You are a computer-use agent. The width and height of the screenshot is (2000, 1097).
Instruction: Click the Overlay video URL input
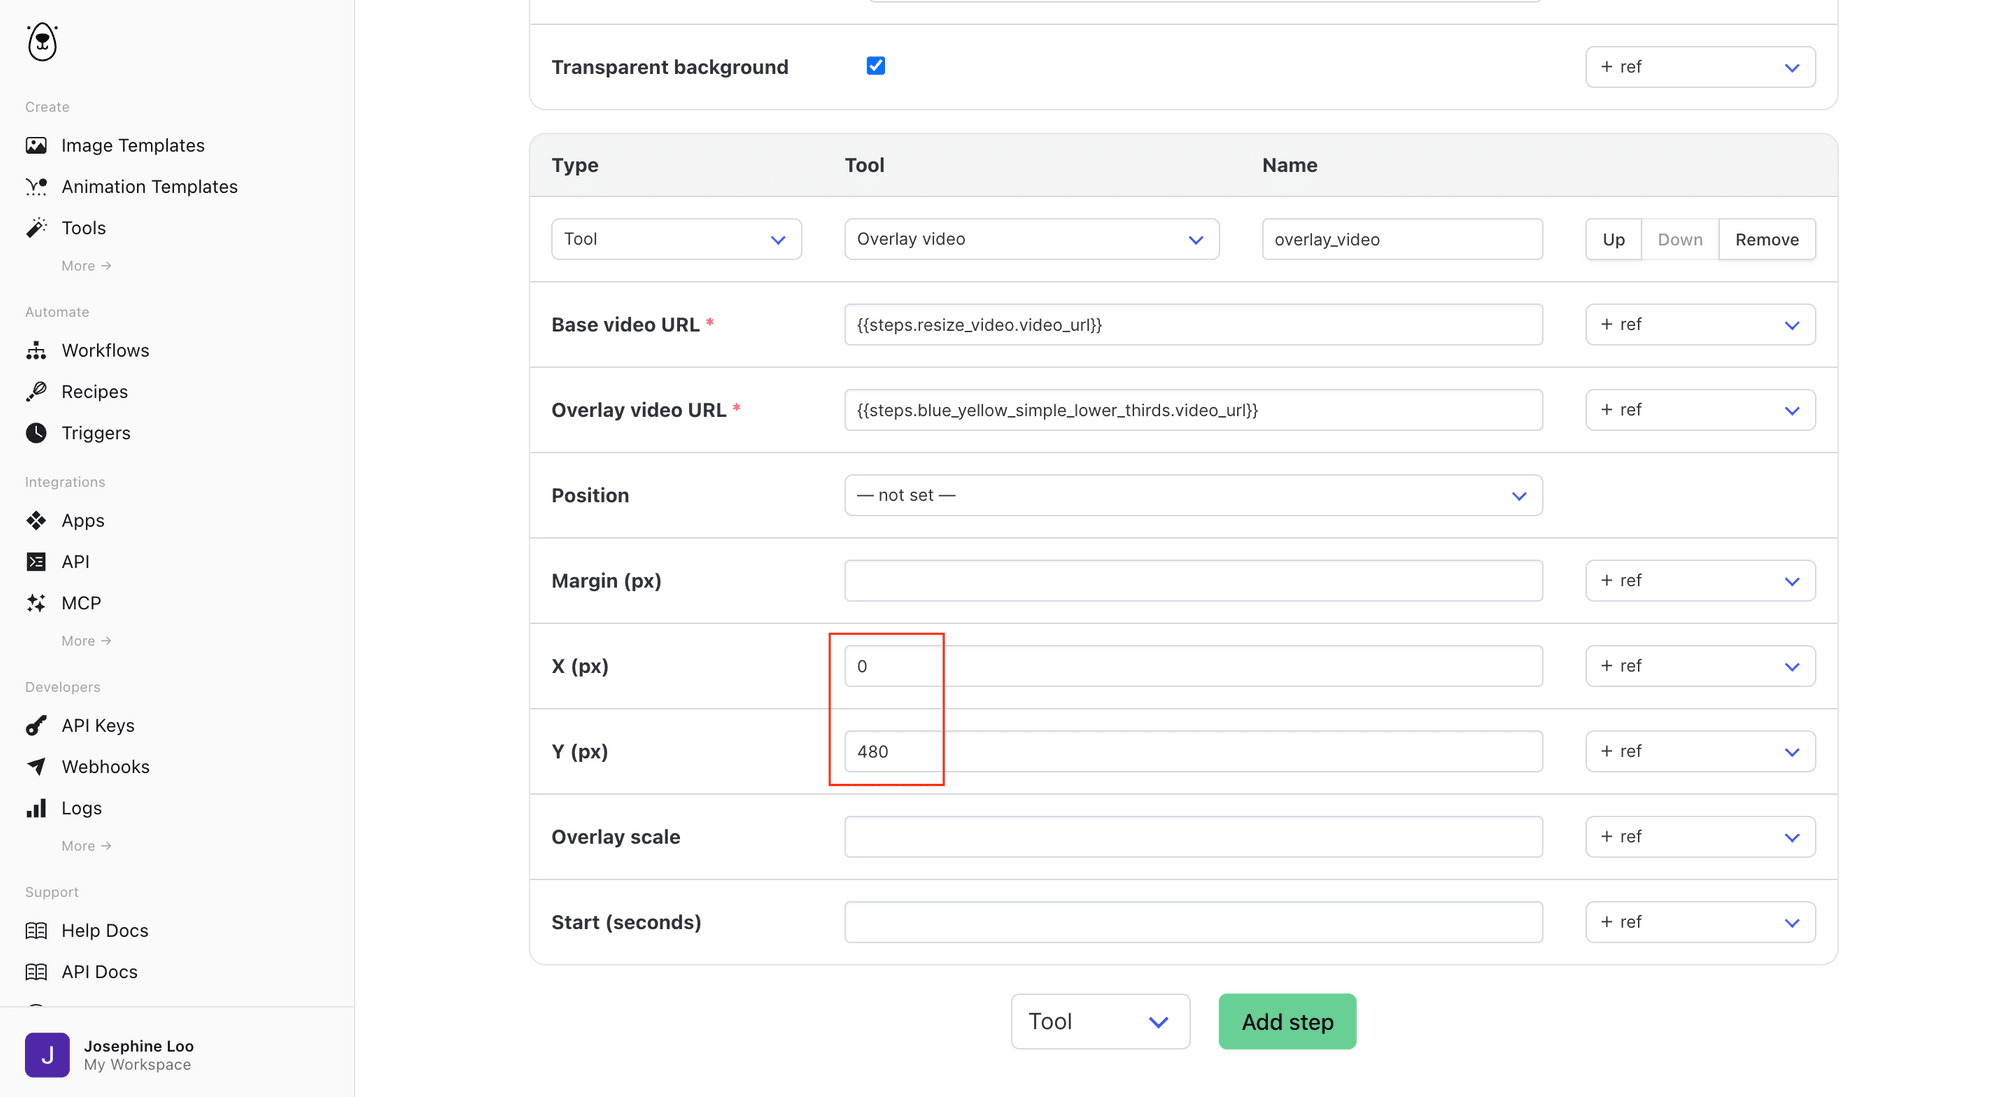pyautogui.click(x=1193, y=410)
